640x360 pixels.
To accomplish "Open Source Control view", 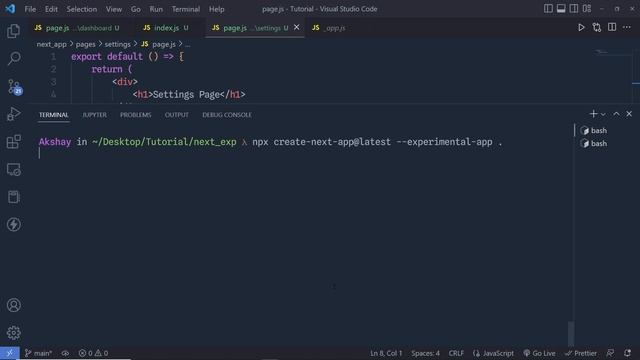I will click(x=14, y=87).
